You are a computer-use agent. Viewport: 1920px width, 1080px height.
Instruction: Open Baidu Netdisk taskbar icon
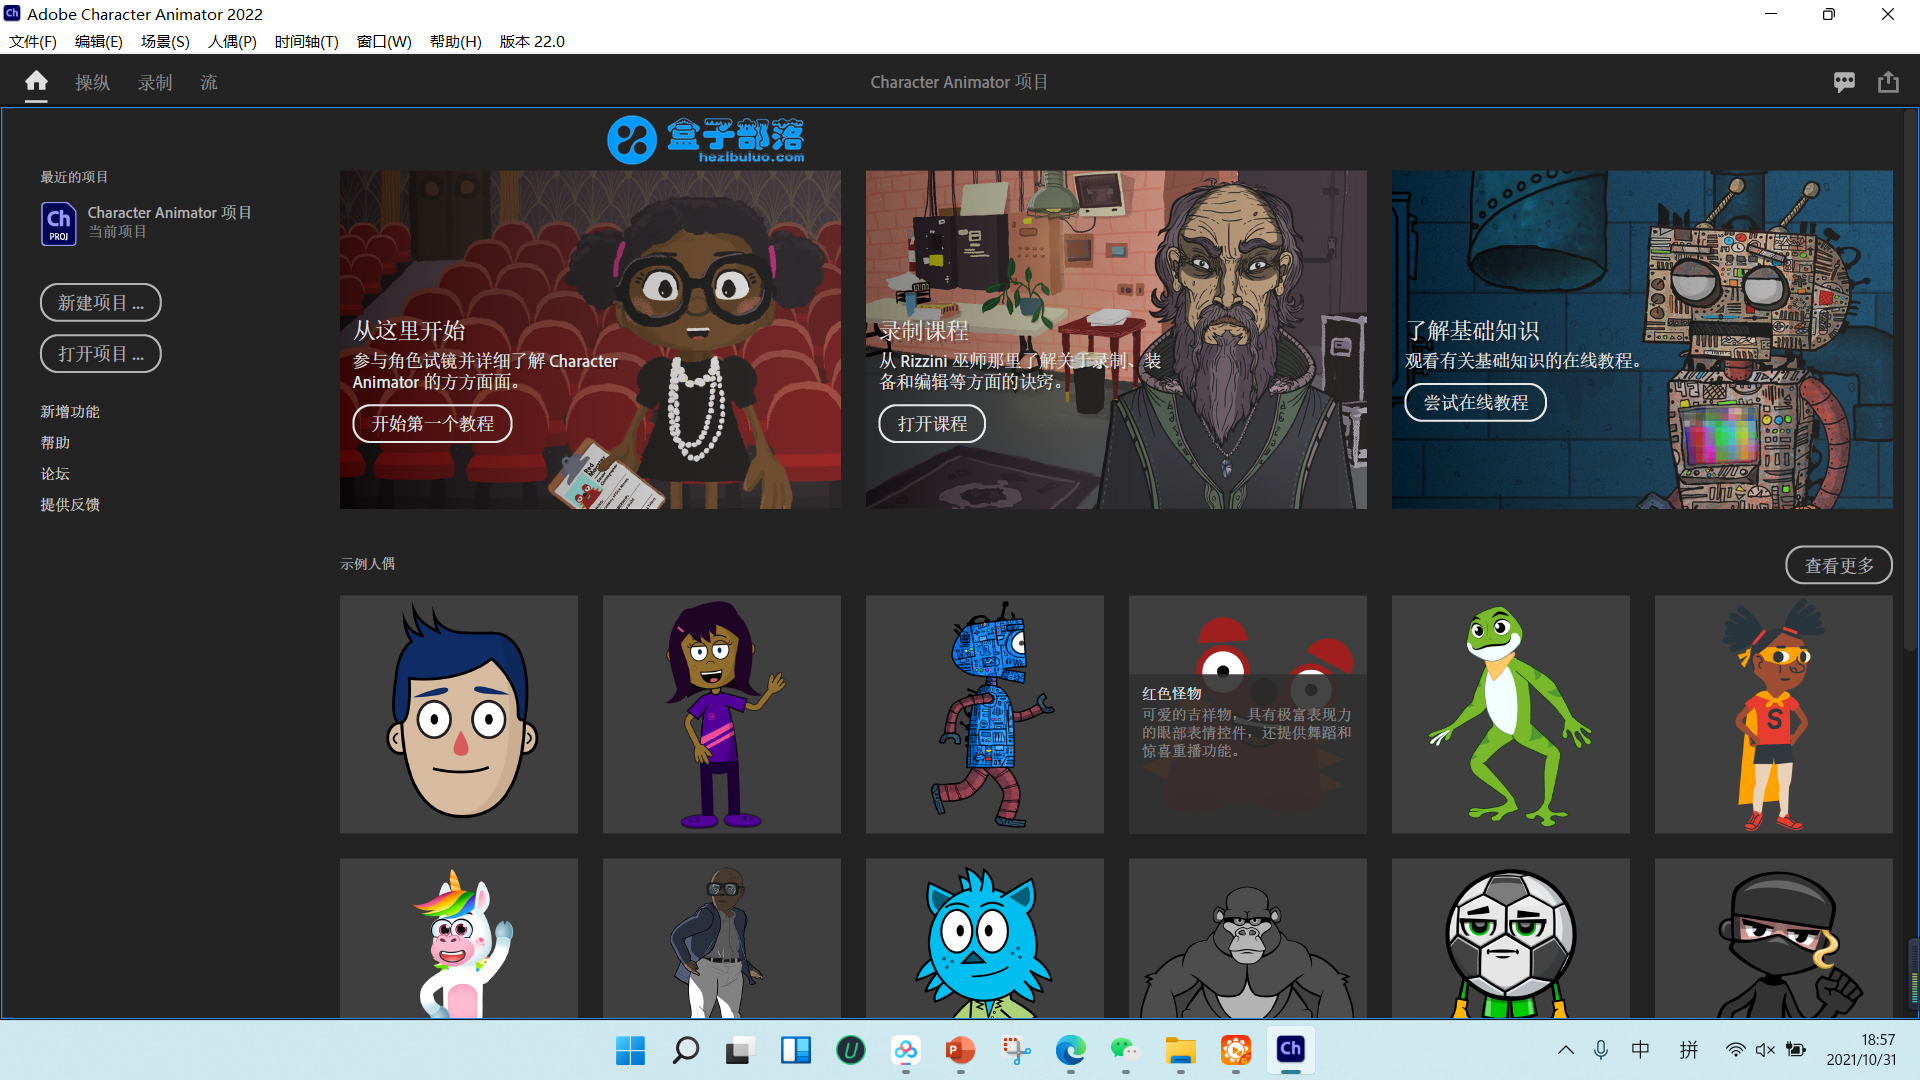tap(905, 1050)
